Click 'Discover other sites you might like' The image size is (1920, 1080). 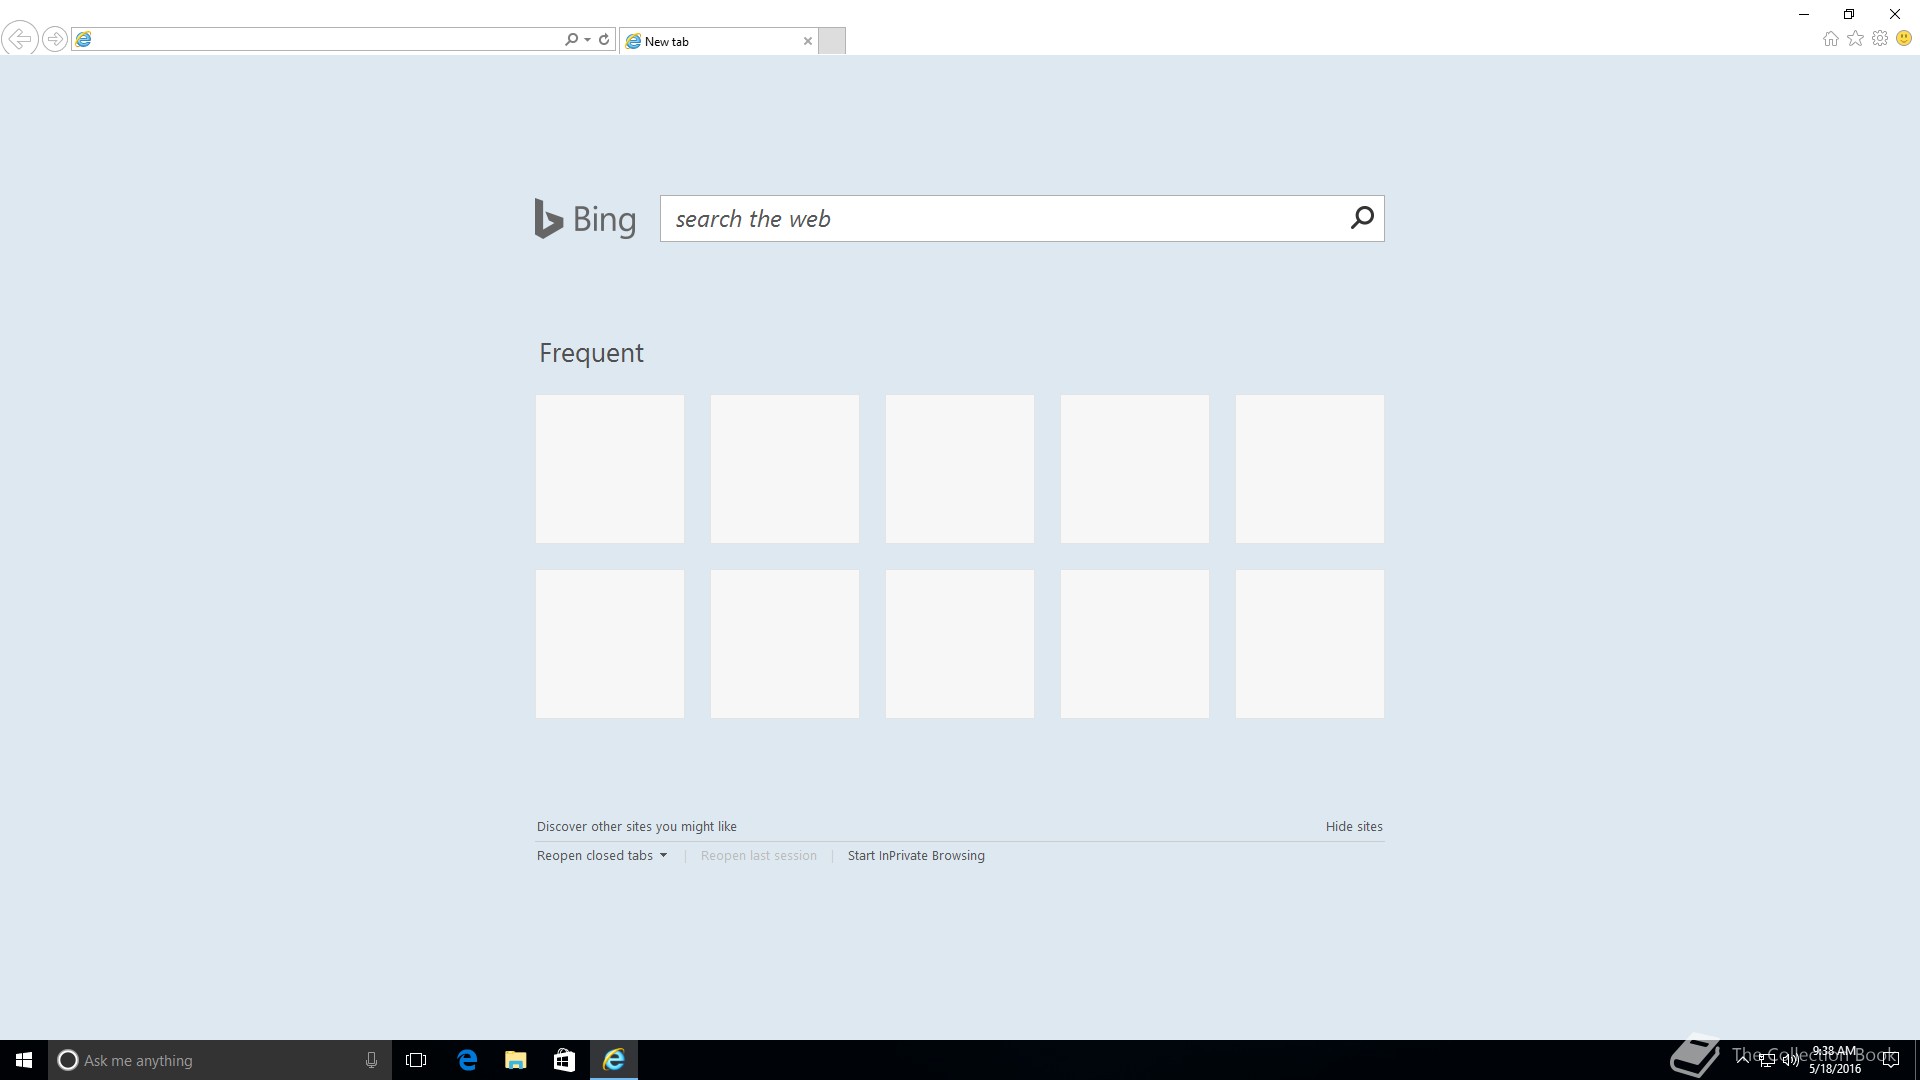(637, 827)
